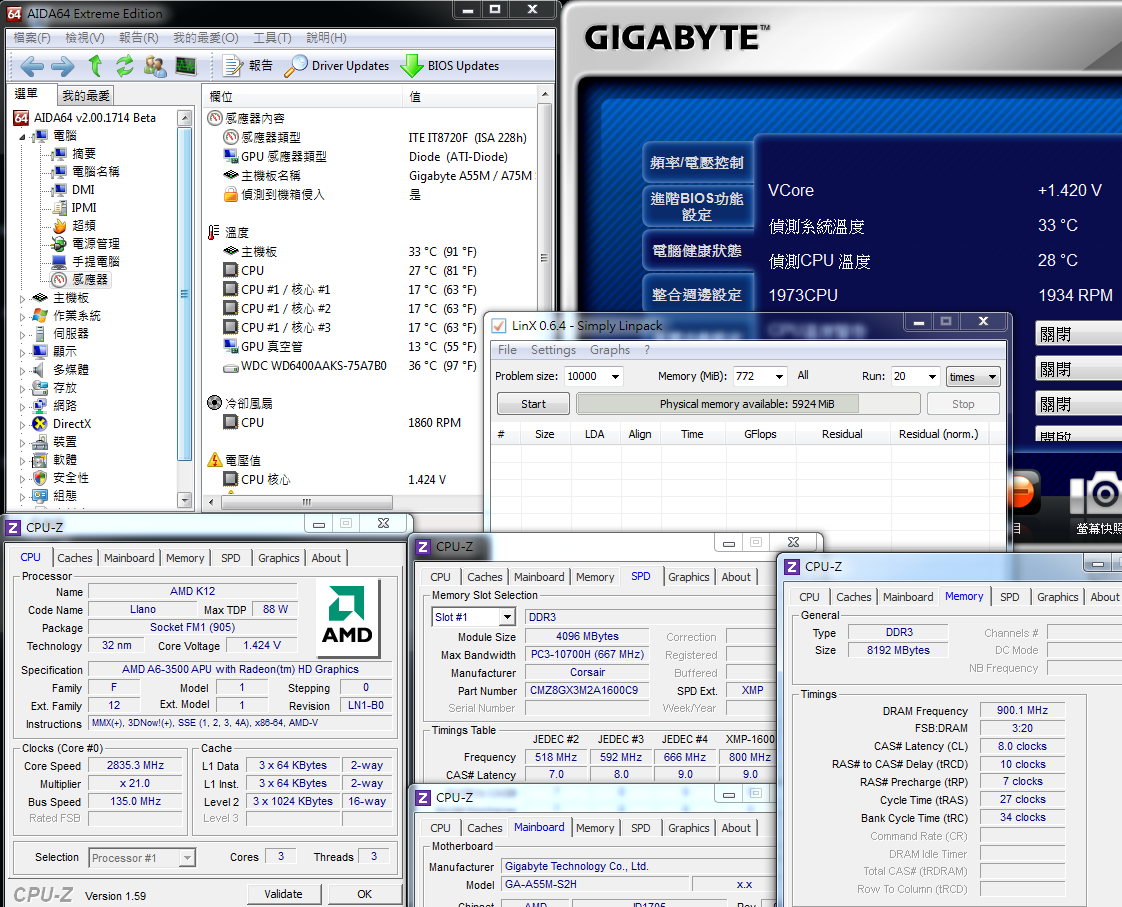The height and width of the screenshot is (907, 1122).
Task: Click the first 關閉 option in Gigabyte panel
Action: point(1078,335)
